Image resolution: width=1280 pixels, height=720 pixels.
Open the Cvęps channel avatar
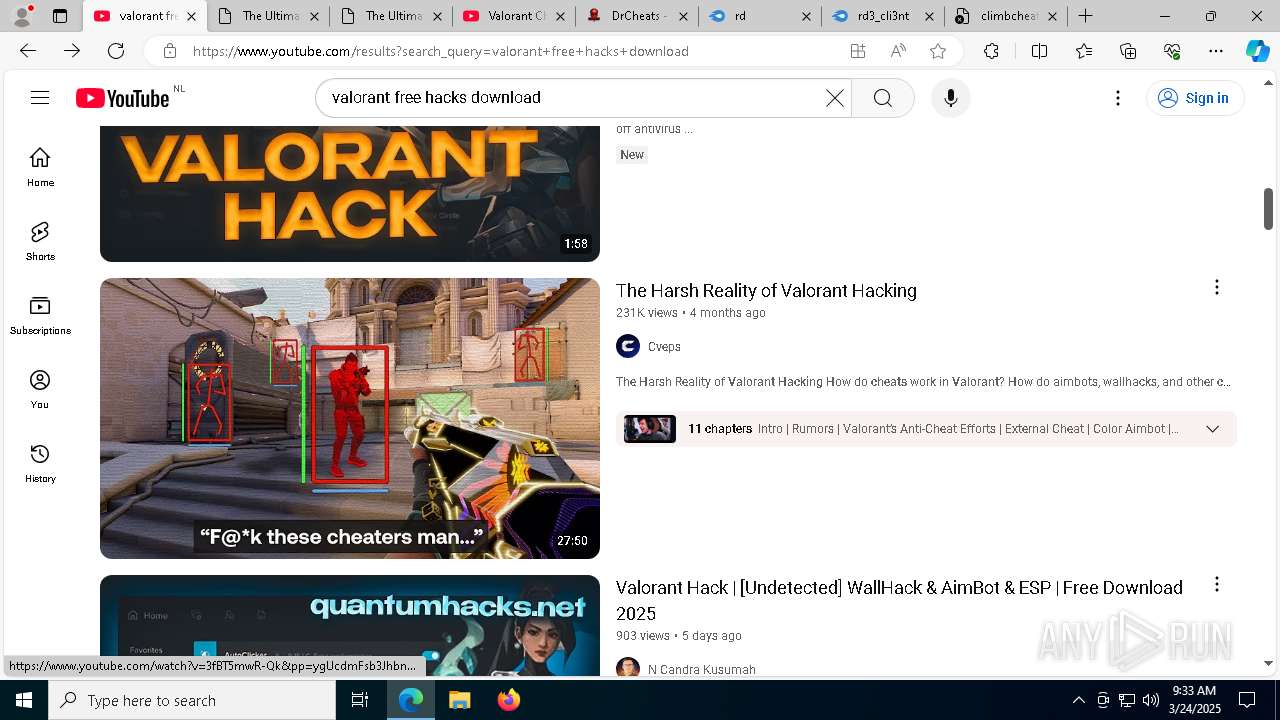[x=628, y=347]
